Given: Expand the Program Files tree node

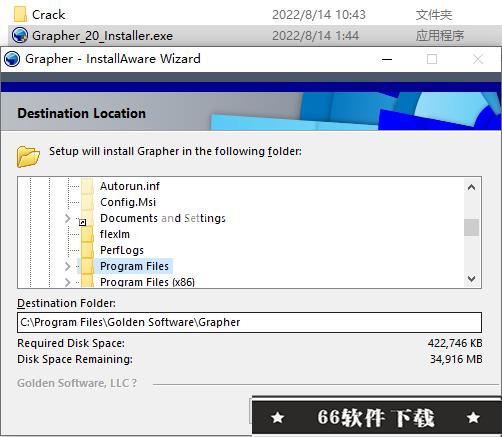Looking at the screenshot, I should point(68,266).
